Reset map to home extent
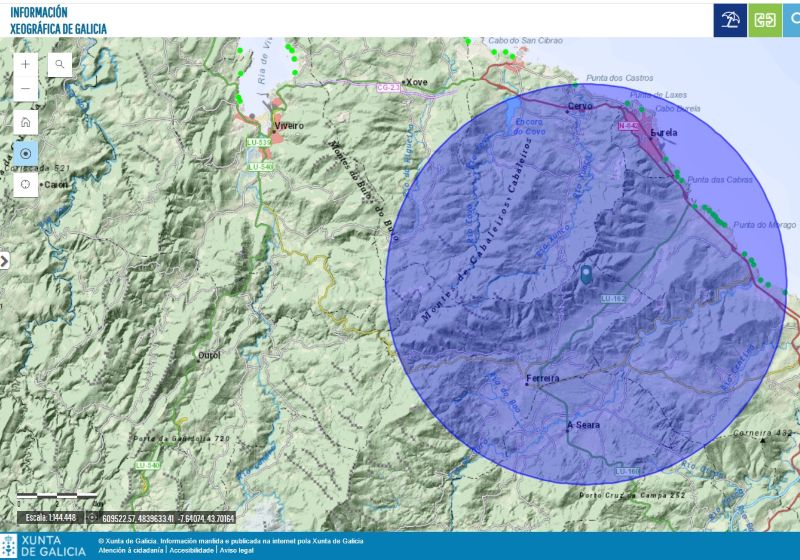 tap(25, 122)
